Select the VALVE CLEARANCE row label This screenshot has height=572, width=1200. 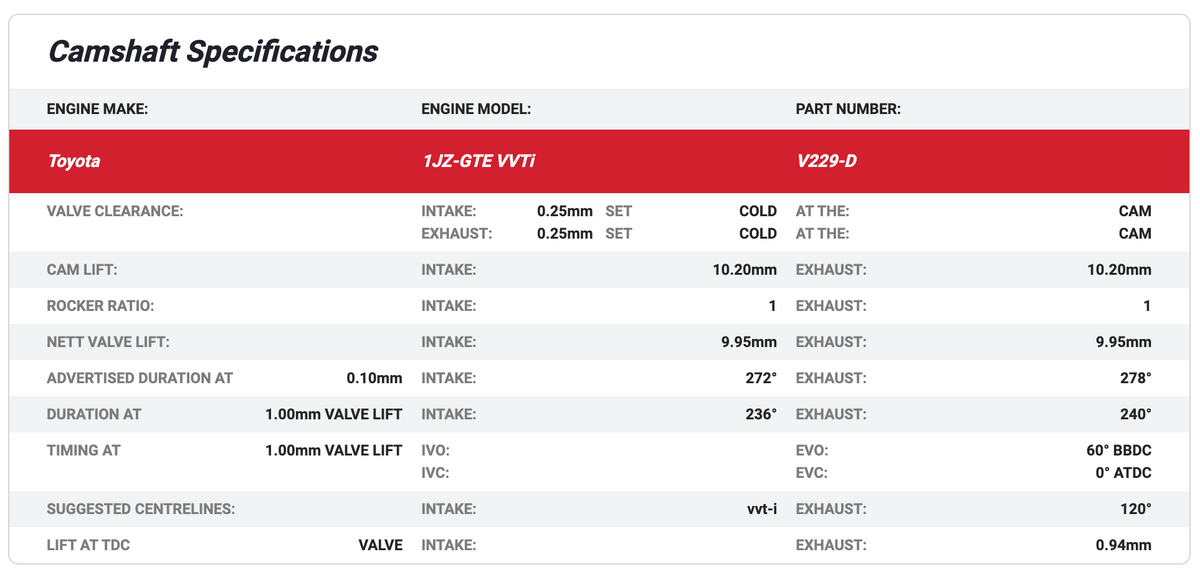[x=116, y=211]
